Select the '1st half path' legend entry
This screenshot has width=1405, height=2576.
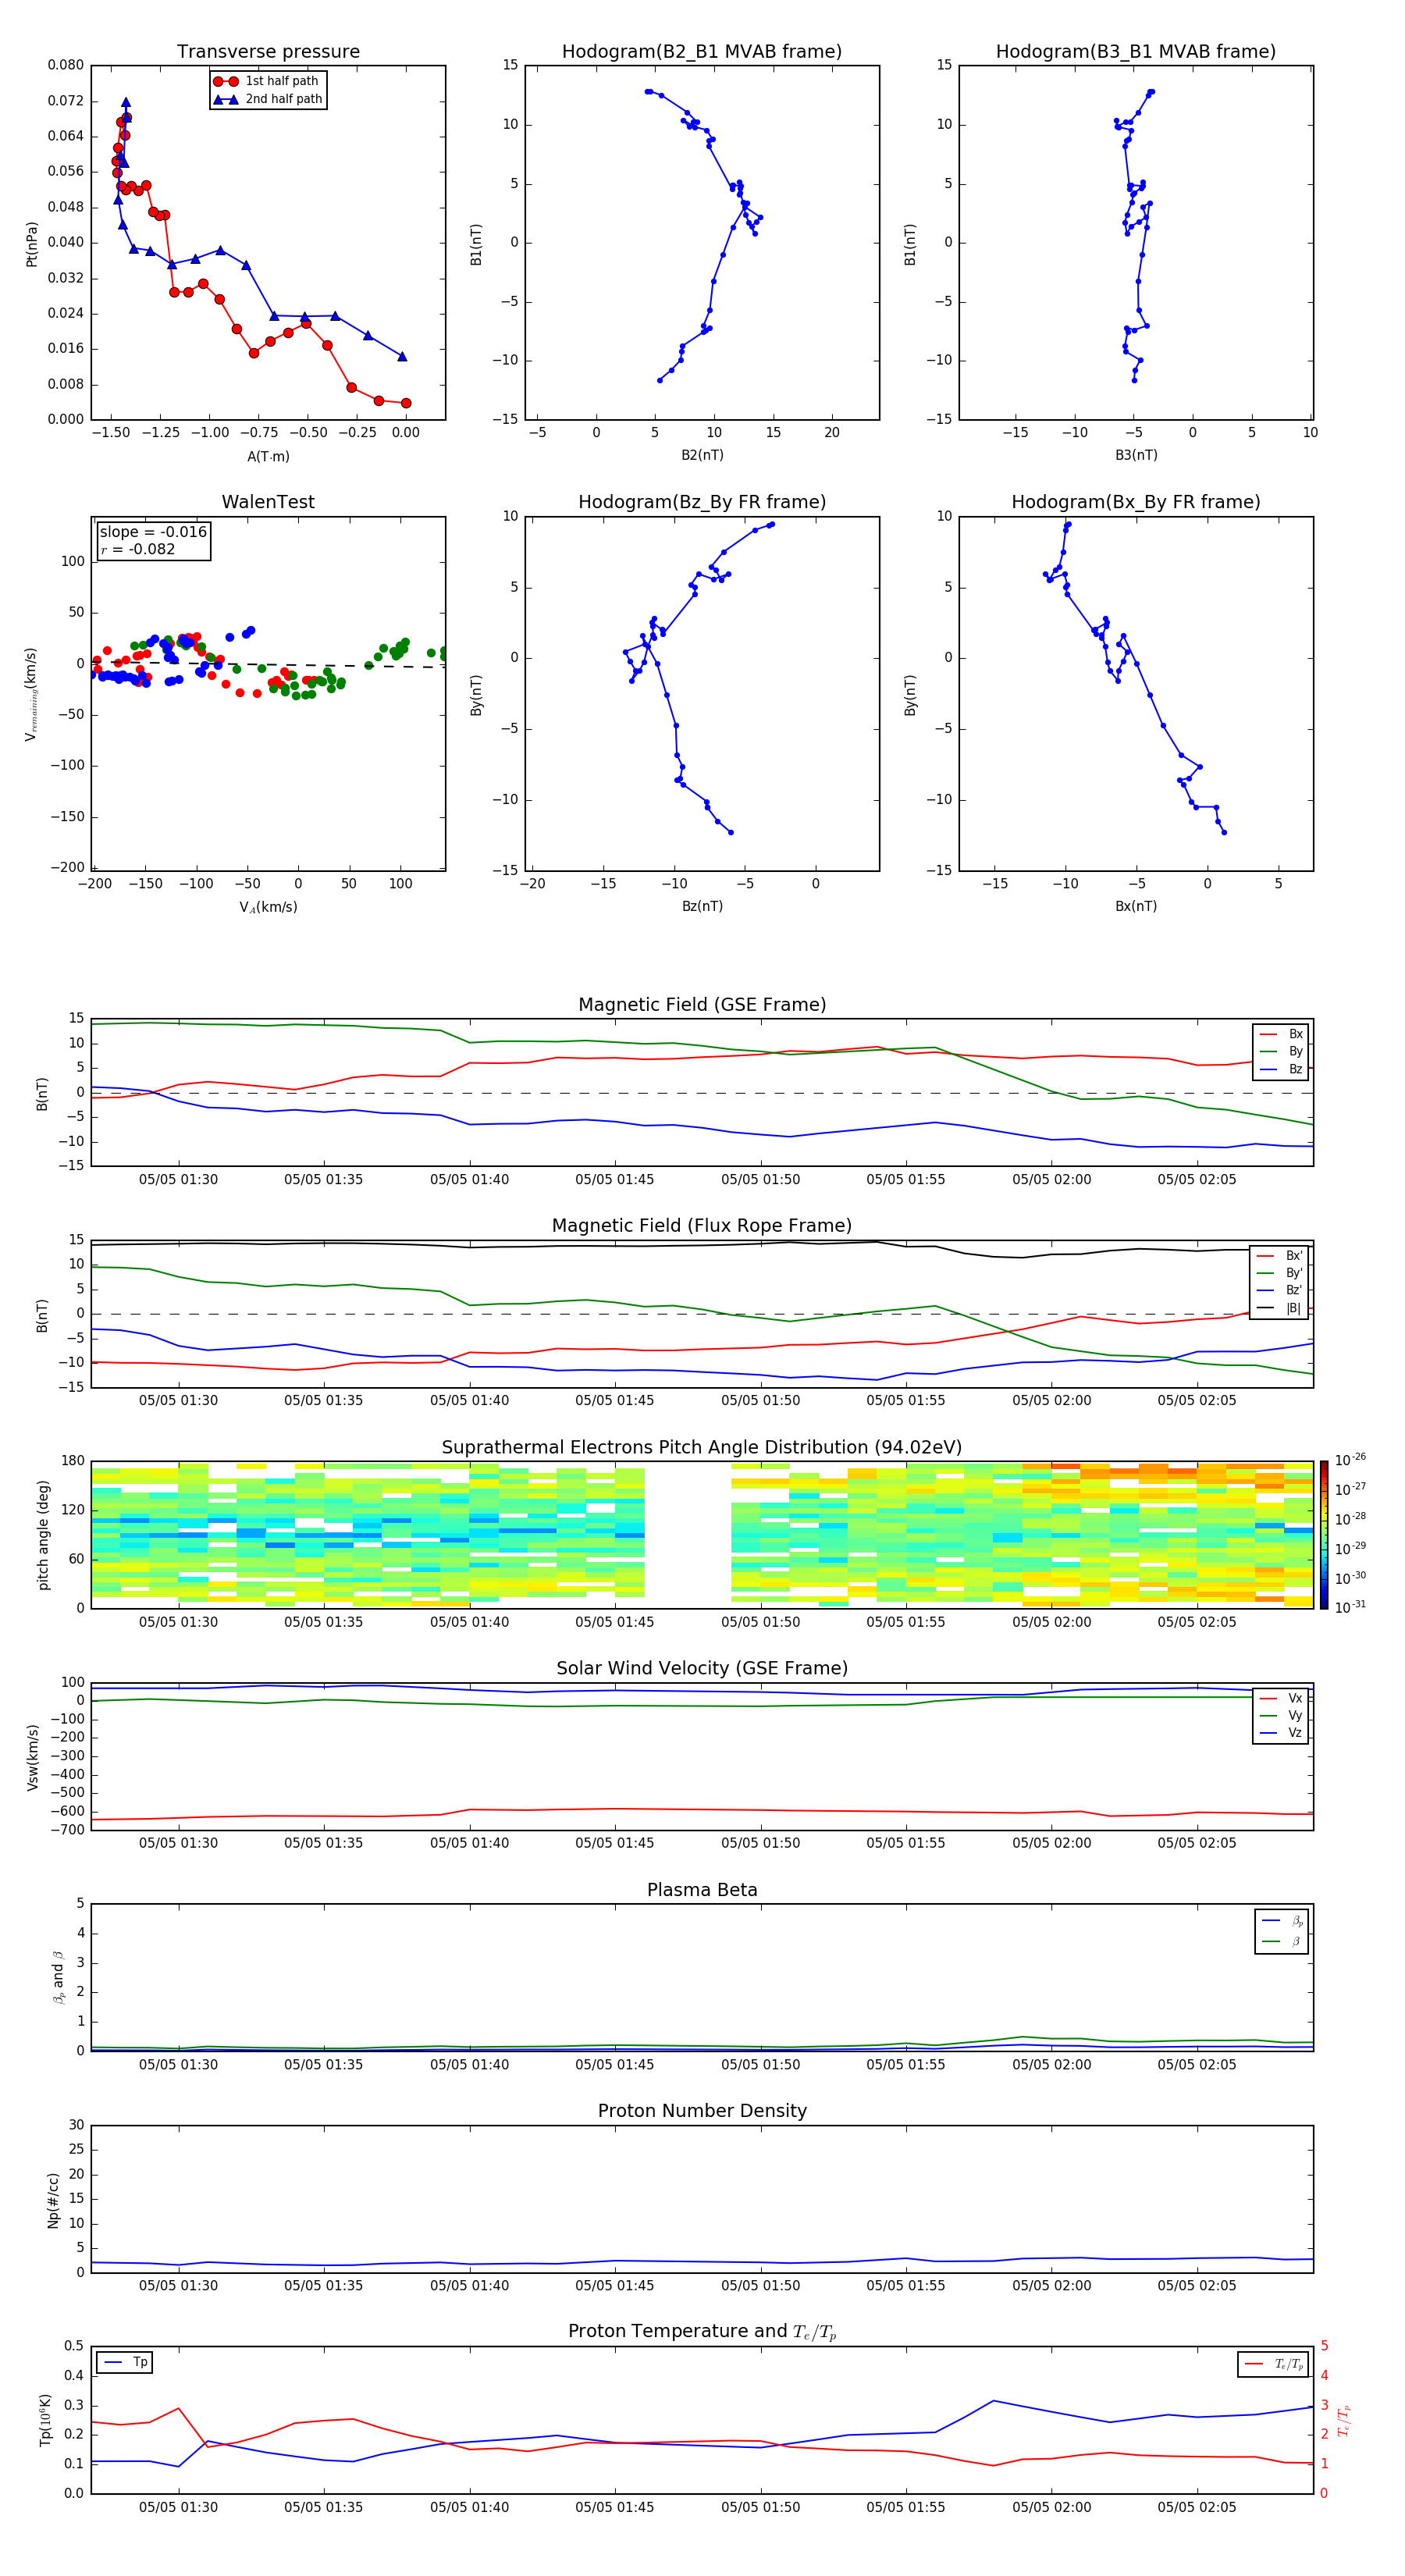pos(267,81)
